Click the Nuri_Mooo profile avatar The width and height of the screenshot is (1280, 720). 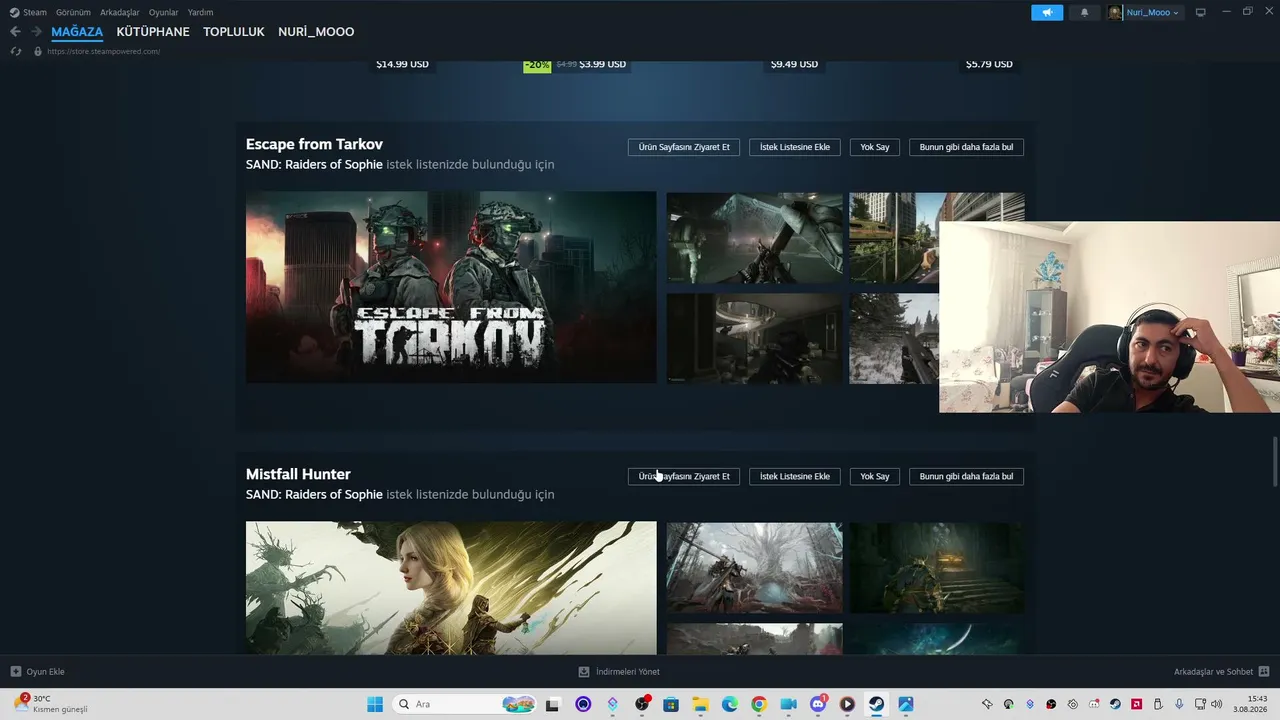click(1115, 12)
